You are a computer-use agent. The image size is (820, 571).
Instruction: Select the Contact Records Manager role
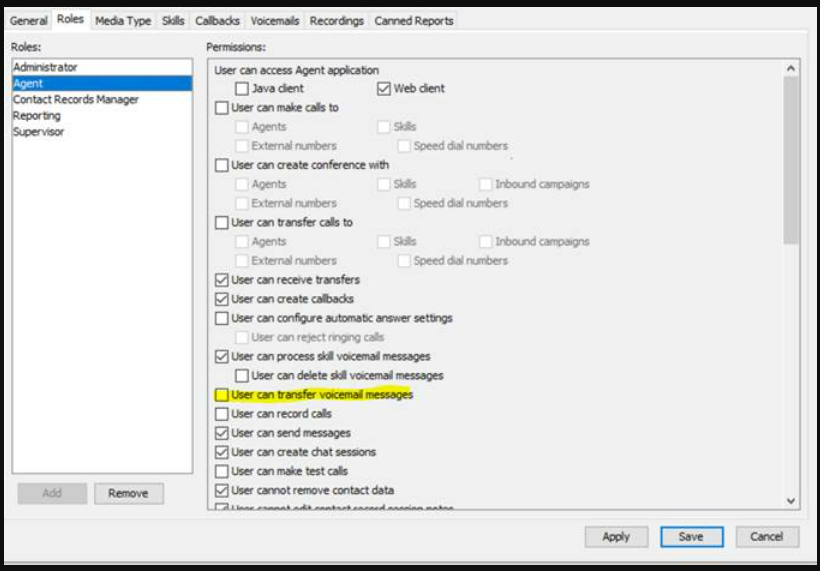point(102,99)
